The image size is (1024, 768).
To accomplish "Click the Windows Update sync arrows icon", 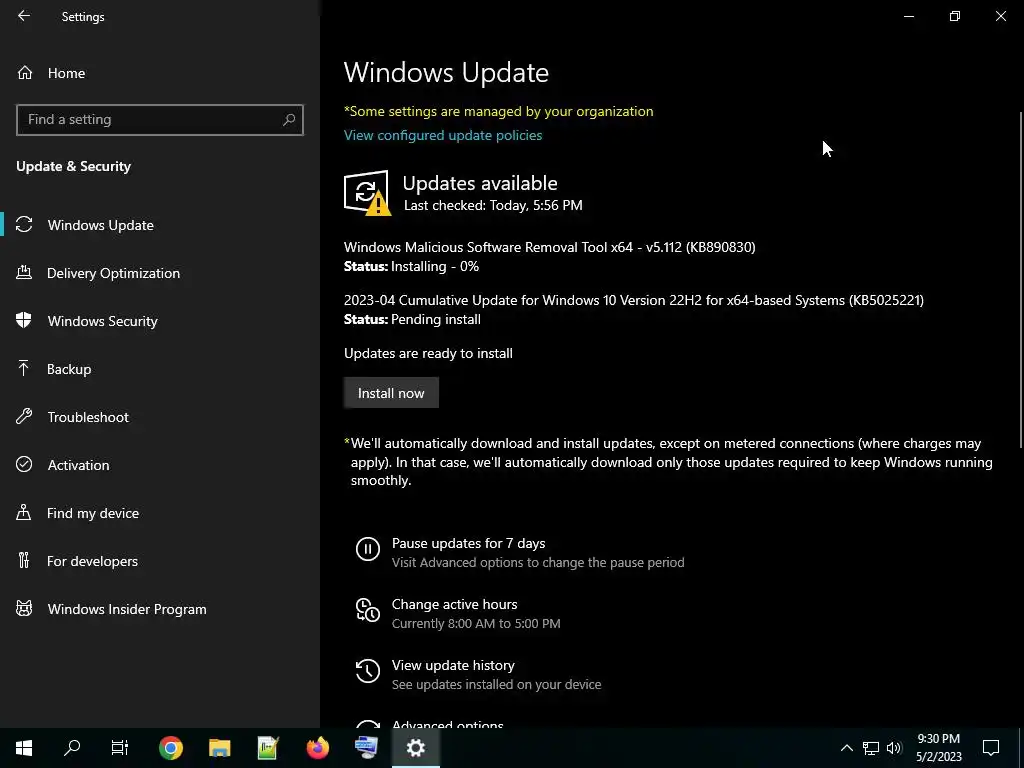I will tap(24, 224).
